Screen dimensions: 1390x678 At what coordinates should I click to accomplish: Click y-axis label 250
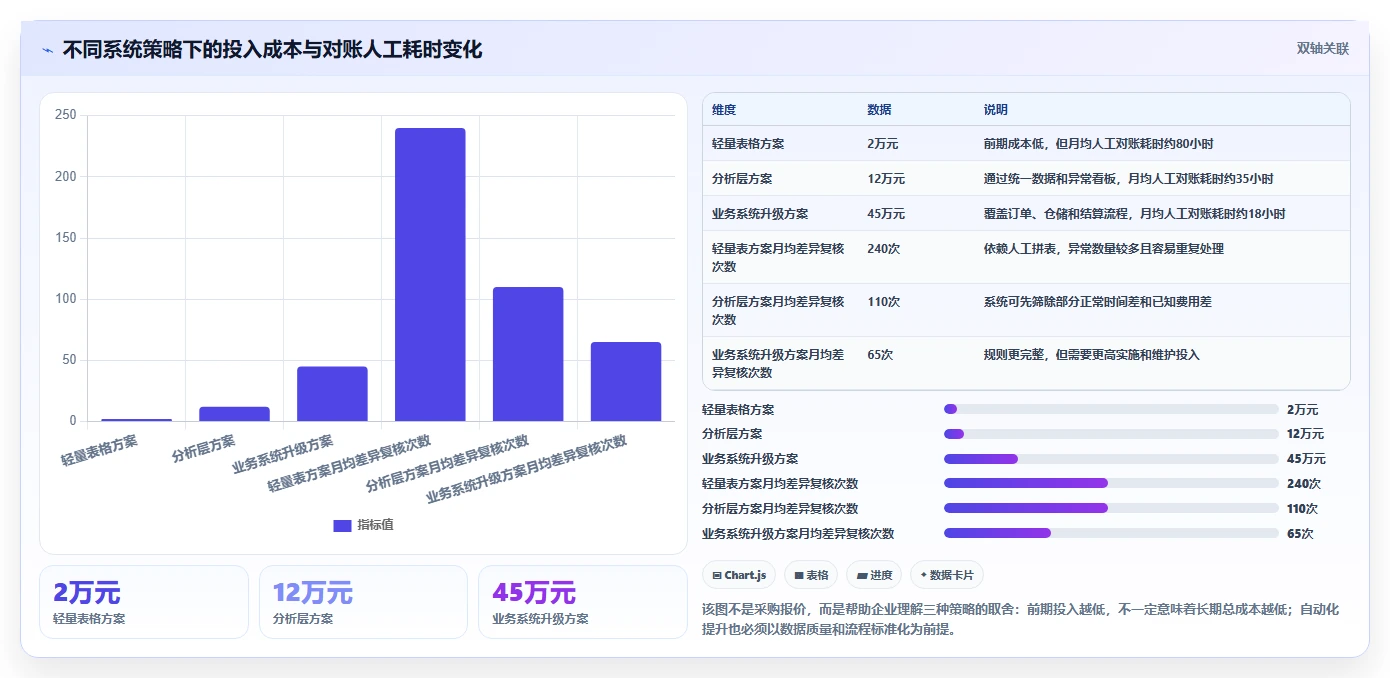pyautogui.click(x=66, y=115)
